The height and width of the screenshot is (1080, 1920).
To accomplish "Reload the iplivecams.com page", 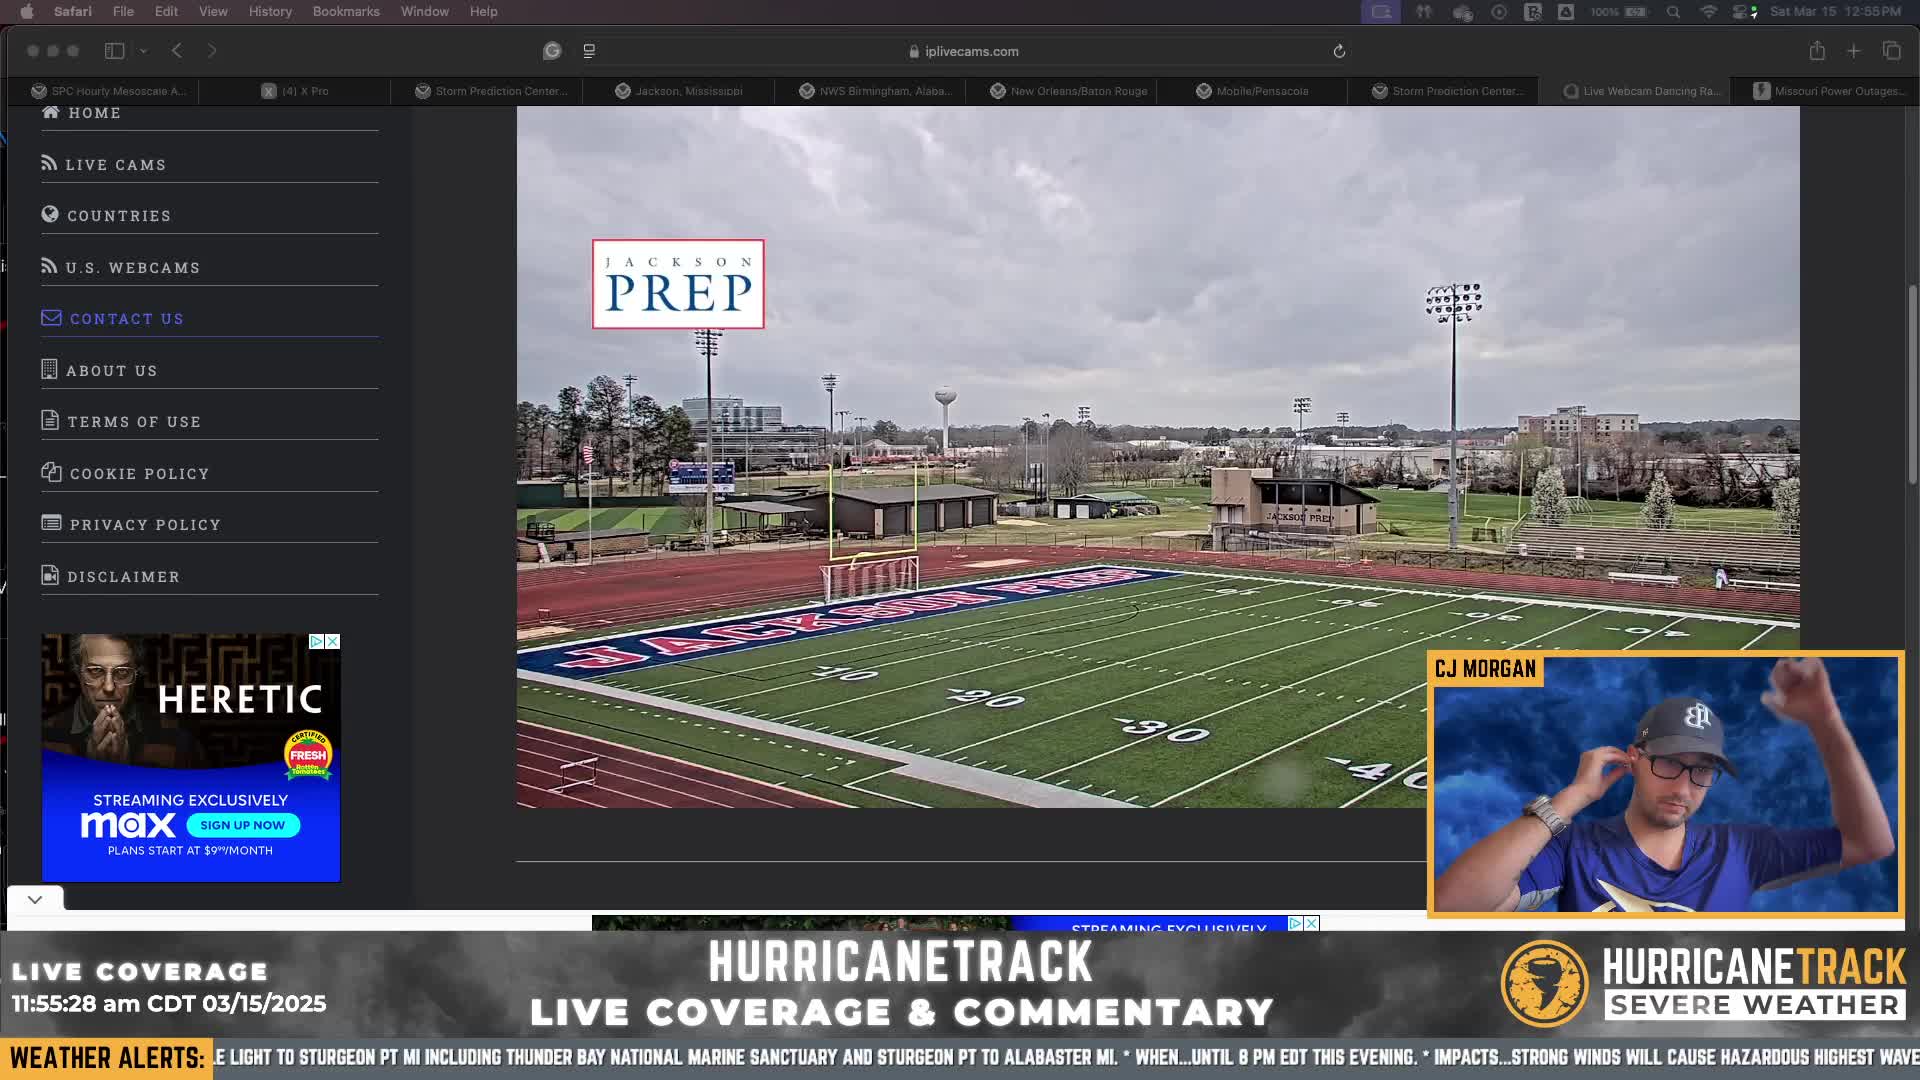I will [x=1339, y=51].
